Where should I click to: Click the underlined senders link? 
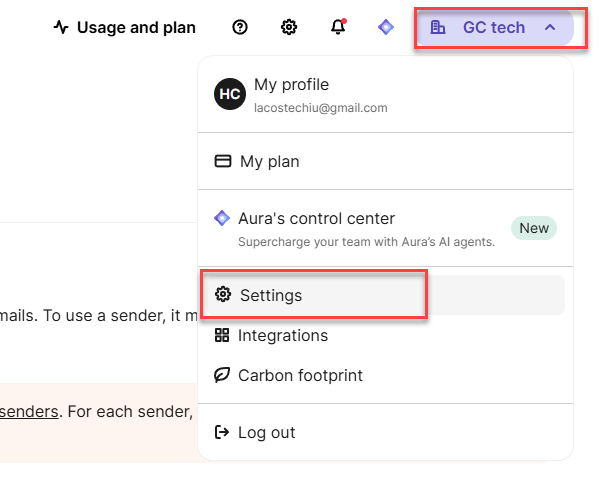(29, 411)
